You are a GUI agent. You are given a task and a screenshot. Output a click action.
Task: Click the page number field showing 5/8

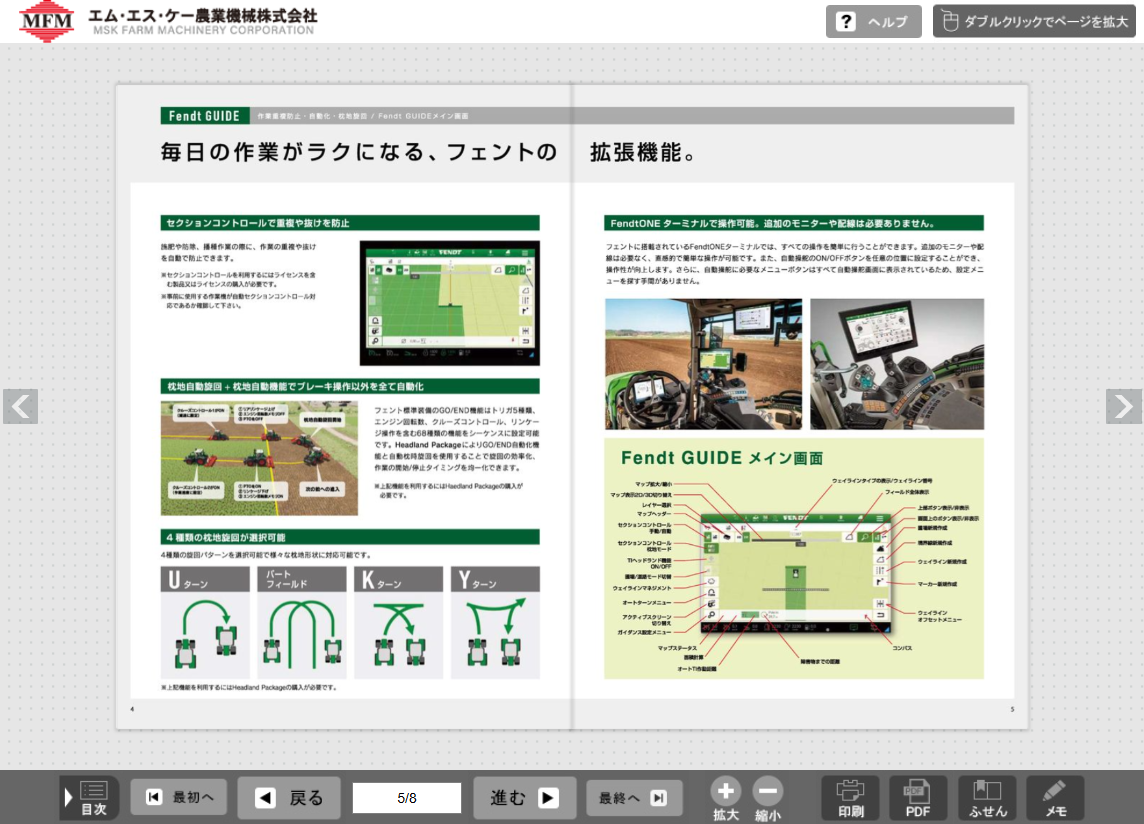[x=407, y=798]
